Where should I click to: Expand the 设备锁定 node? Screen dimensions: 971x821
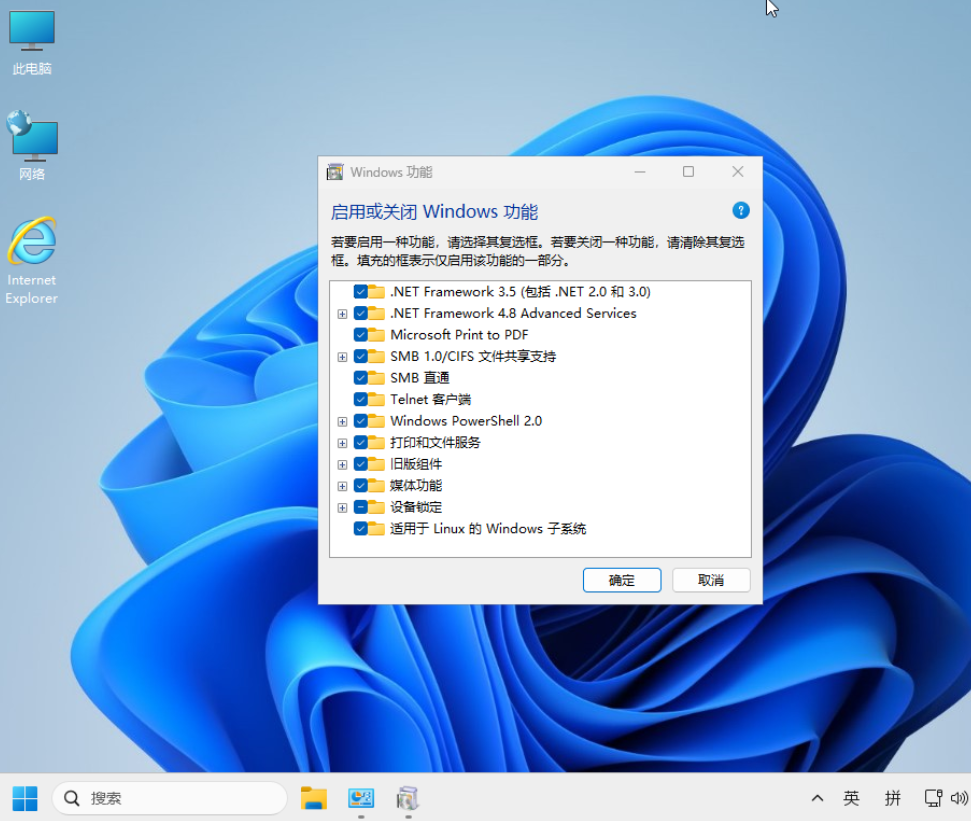(342, 508)
